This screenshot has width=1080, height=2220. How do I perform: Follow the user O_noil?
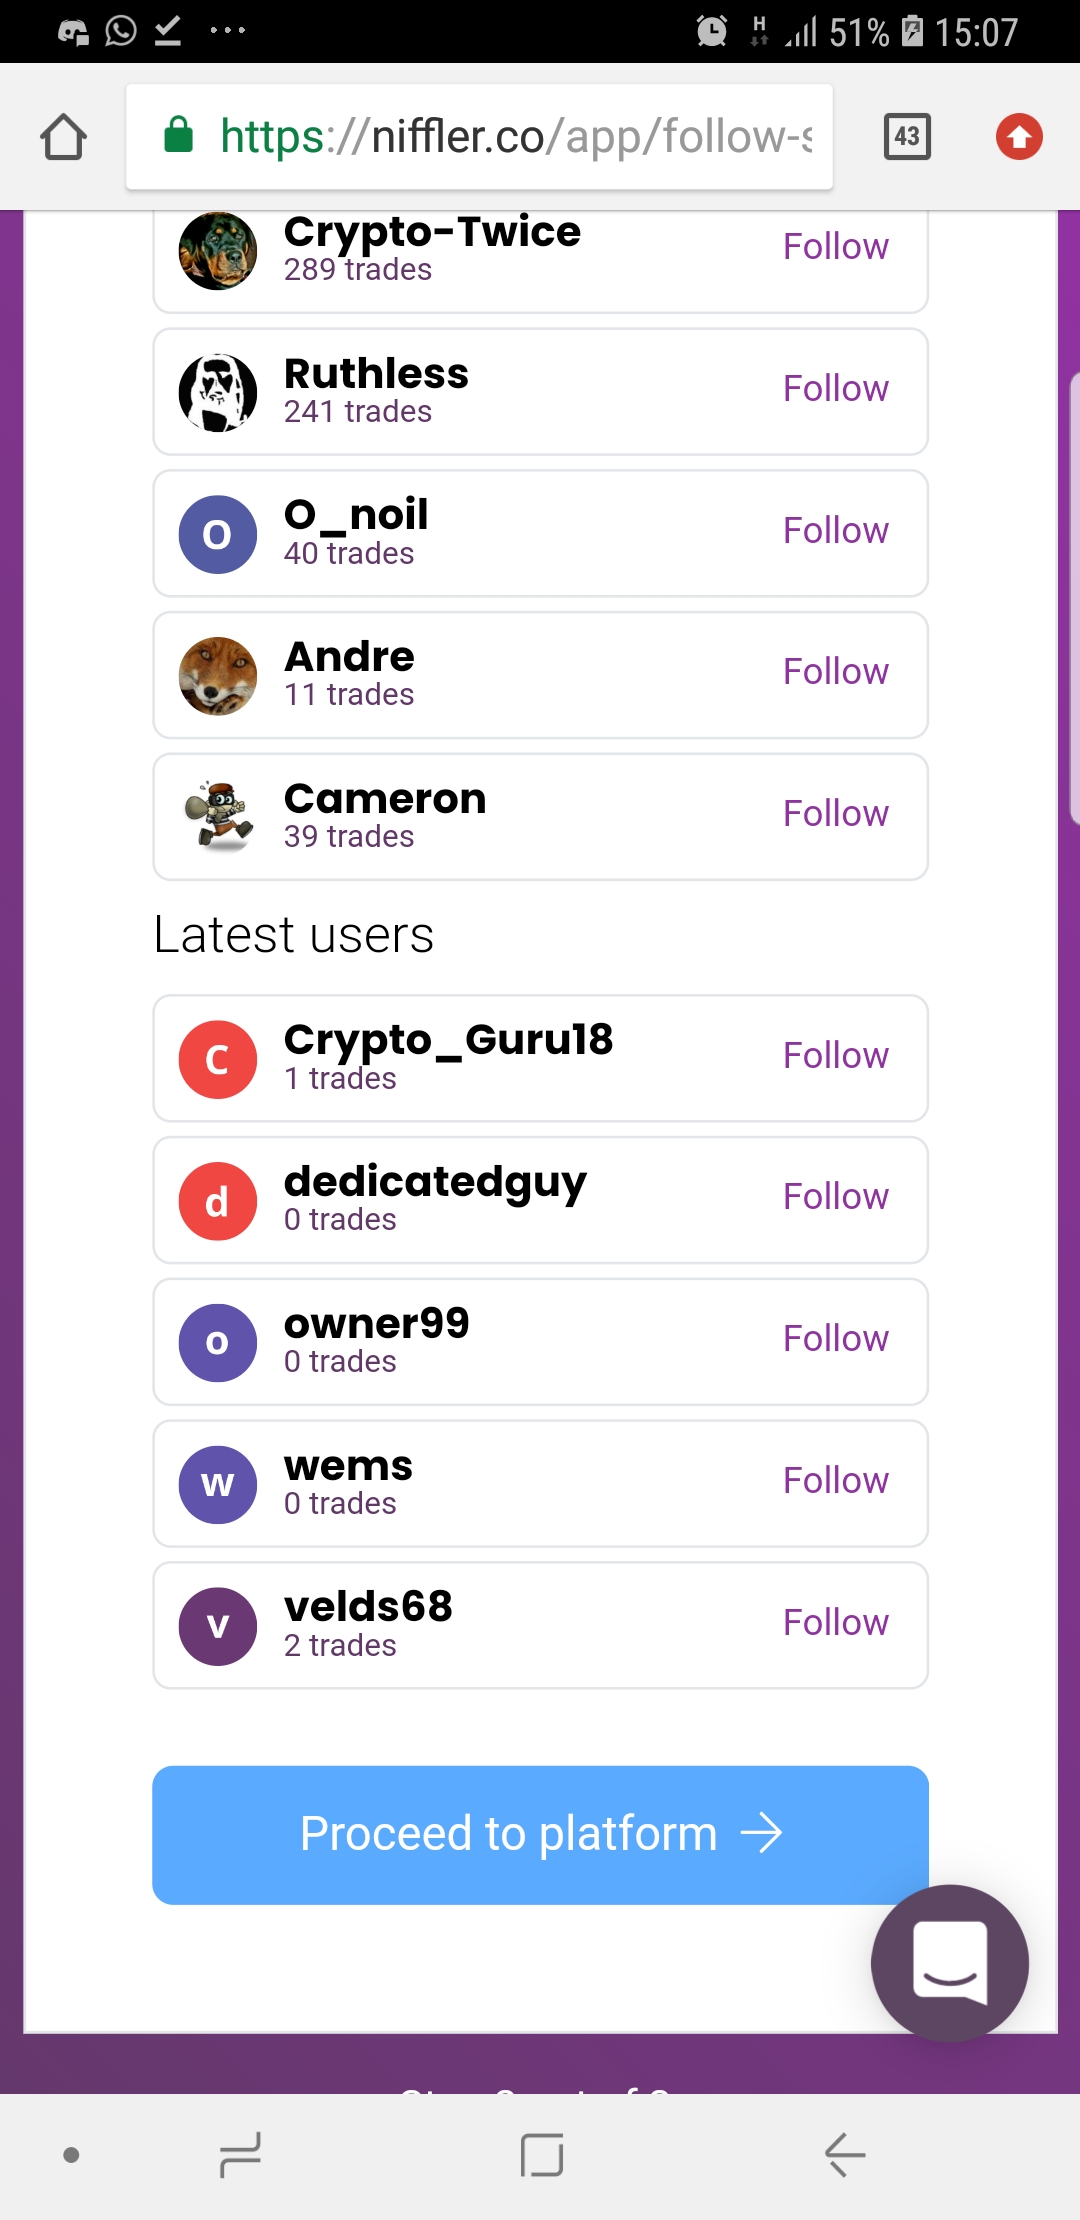(x=835, y=531)
